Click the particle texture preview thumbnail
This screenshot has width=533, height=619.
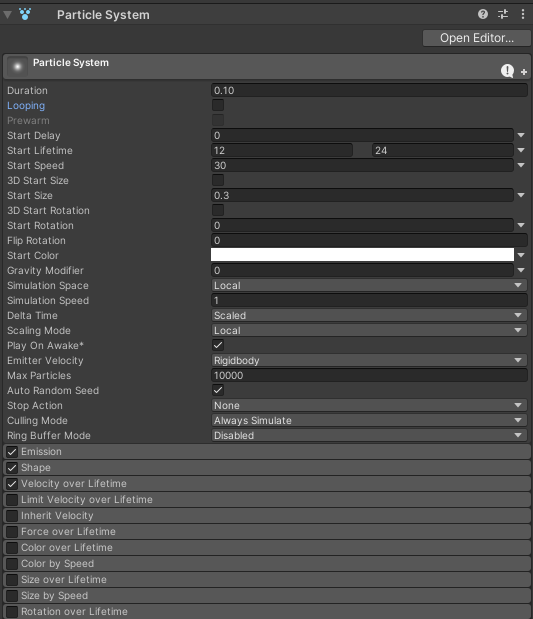pyautogui.click(x=17, y=66)
